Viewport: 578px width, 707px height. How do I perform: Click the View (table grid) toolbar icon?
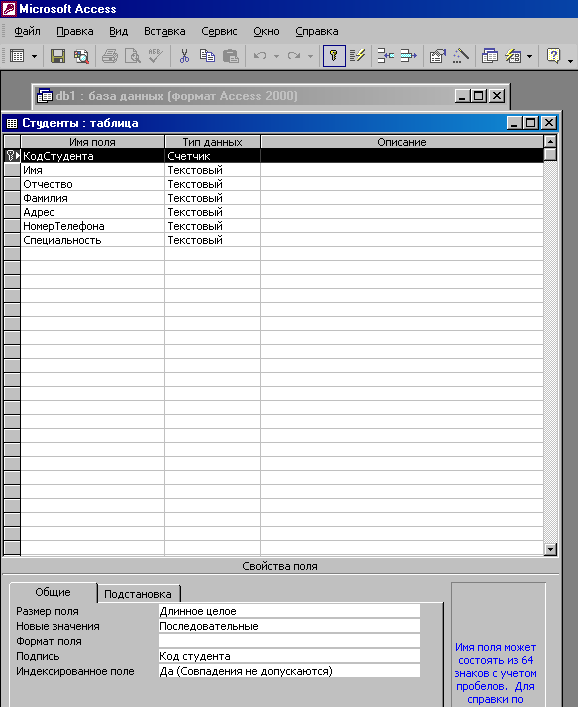(17, 56)
